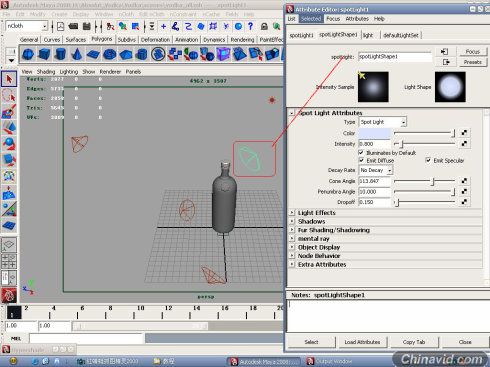Viewport: 490px width, 367px height.
Task: Expand the Fur Shading/Shadowing section
Action: coord(292,230)
